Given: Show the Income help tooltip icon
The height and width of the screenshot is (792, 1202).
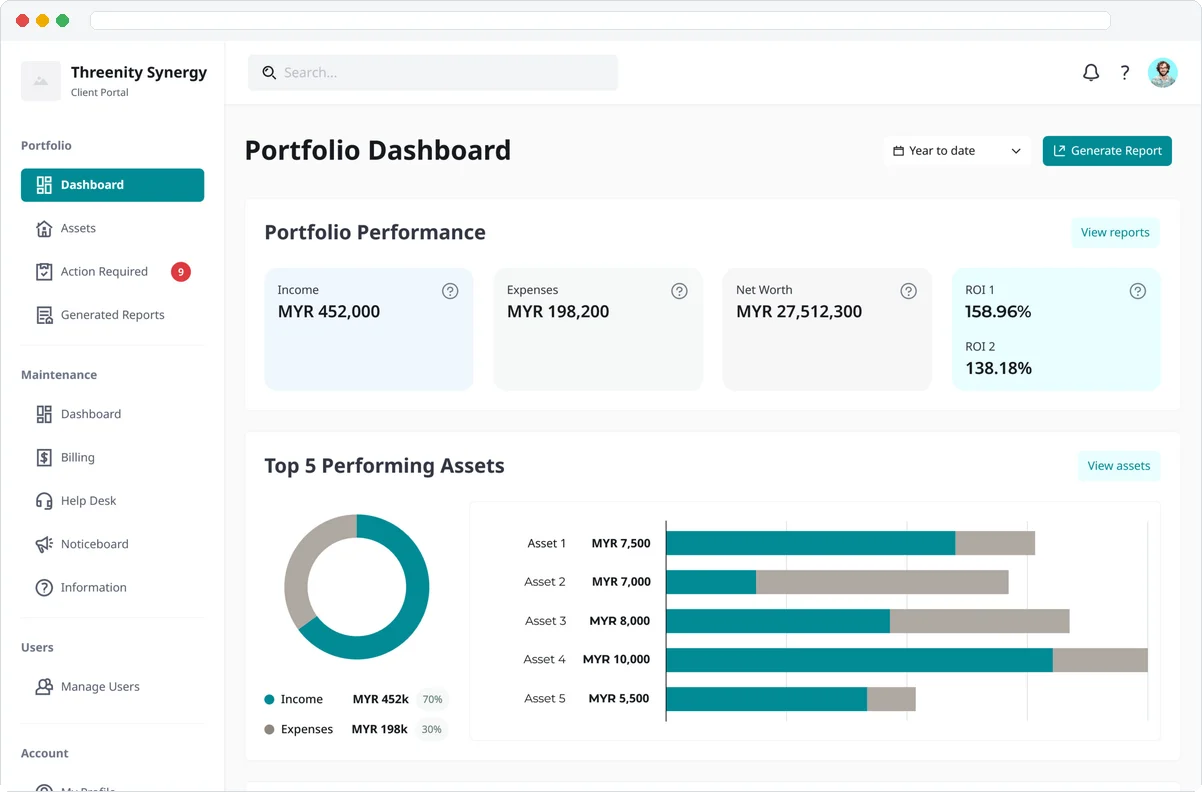Looking at the screenshot, I should (x=450, y=291).
